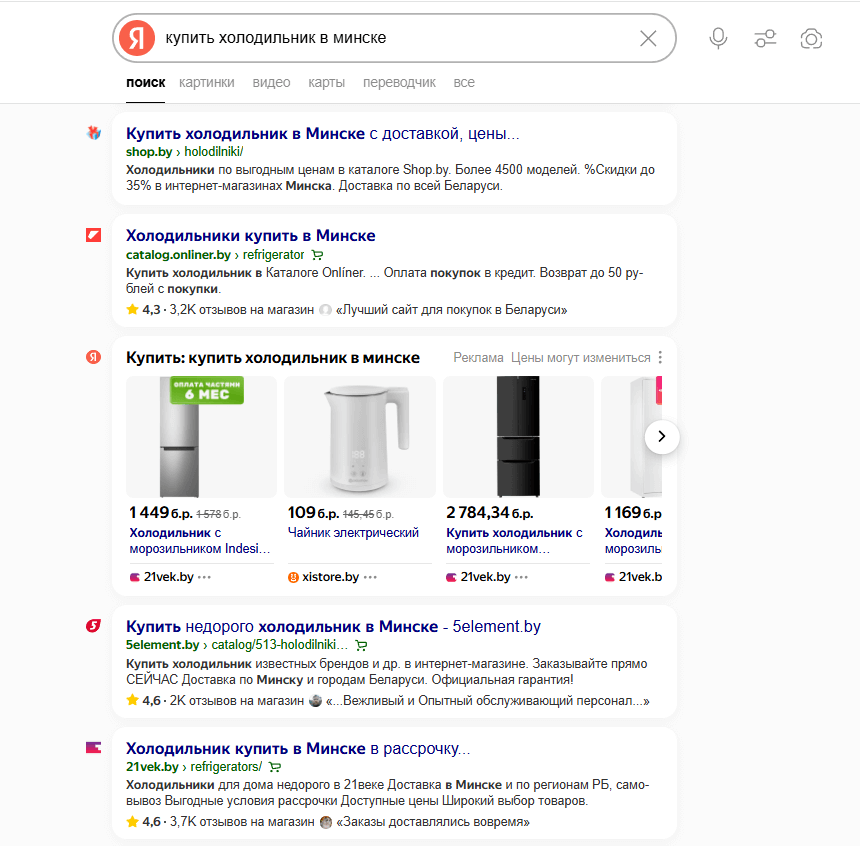Screen dimensions: 860x846
Task: Click 21vek.by seller under 2 784,34 card
Action: (x=485, y=577)
